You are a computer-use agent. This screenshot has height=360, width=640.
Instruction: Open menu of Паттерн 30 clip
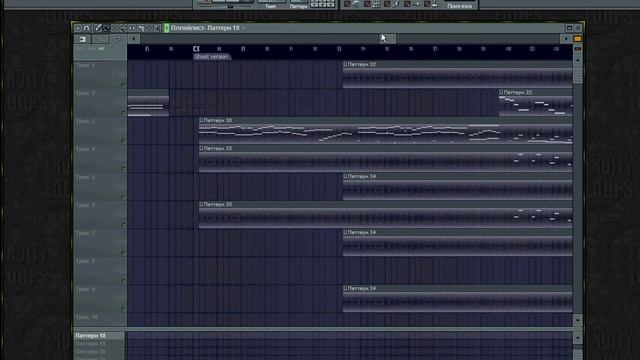pyautogui.click(x=201, y=120)
